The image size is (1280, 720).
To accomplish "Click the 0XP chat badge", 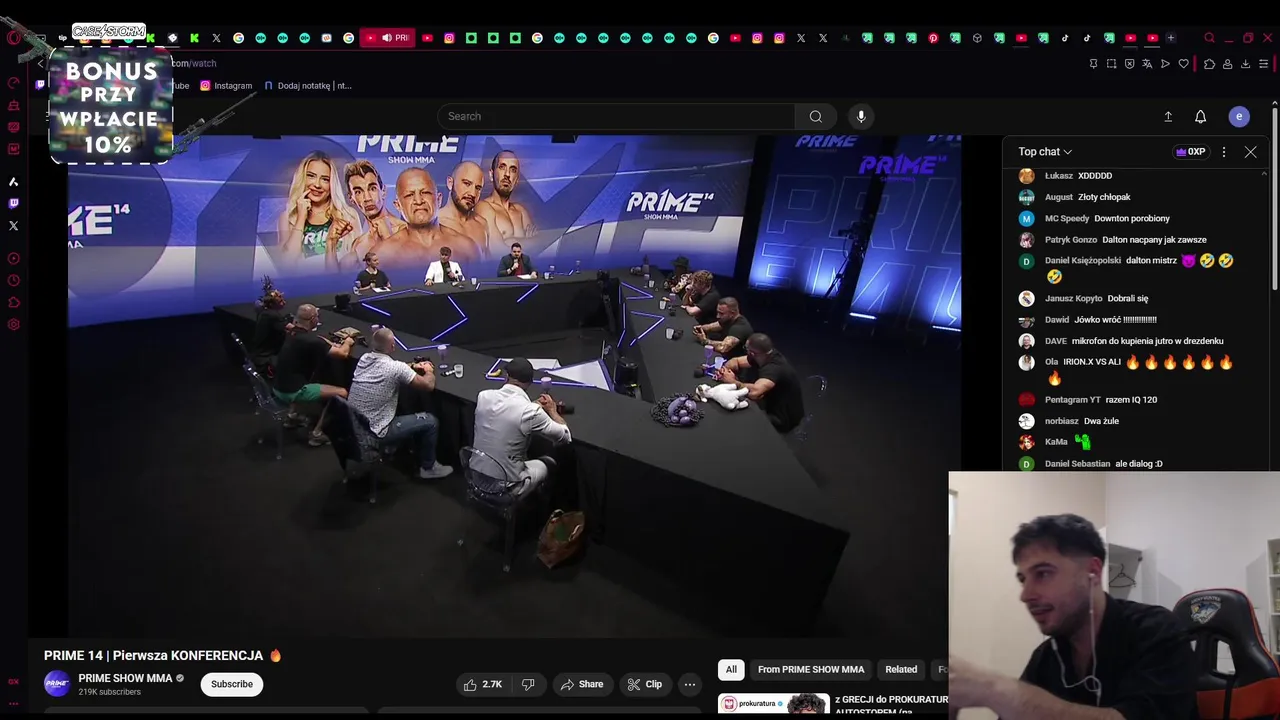I will click(x=1190, y=152).
